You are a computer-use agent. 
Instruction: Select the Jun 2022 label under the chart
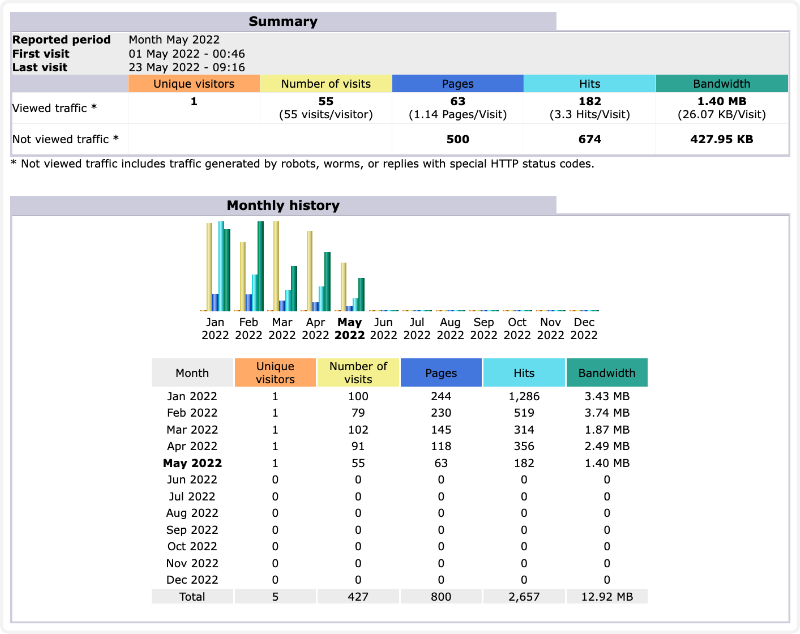[383, 329]
